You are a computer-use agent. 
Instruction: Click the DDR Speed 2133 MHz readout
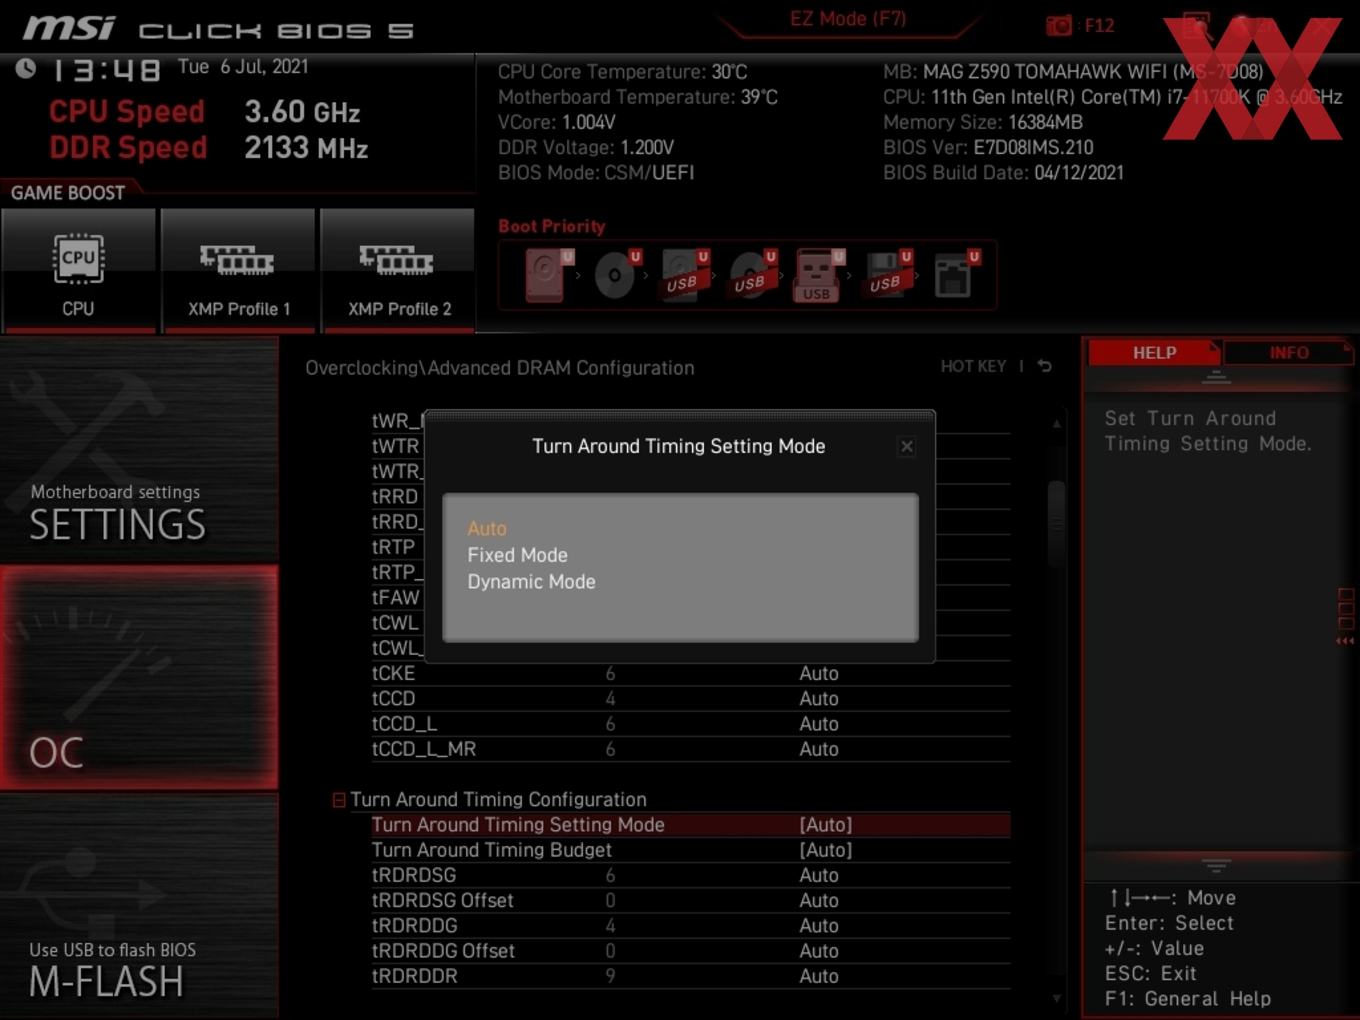click(x=209, y=148)
